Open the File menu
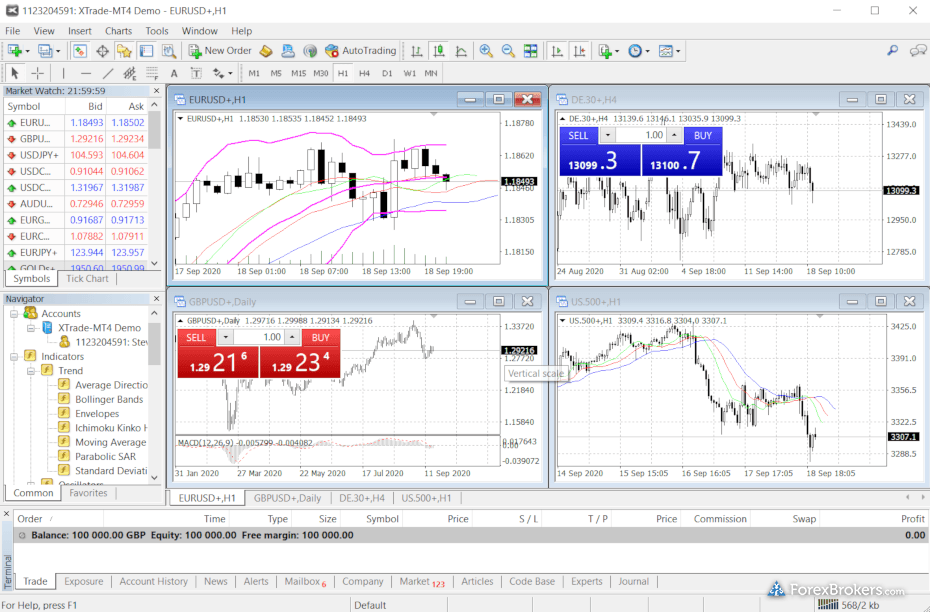This screenshot has width=930, height=612. (12, 31)
